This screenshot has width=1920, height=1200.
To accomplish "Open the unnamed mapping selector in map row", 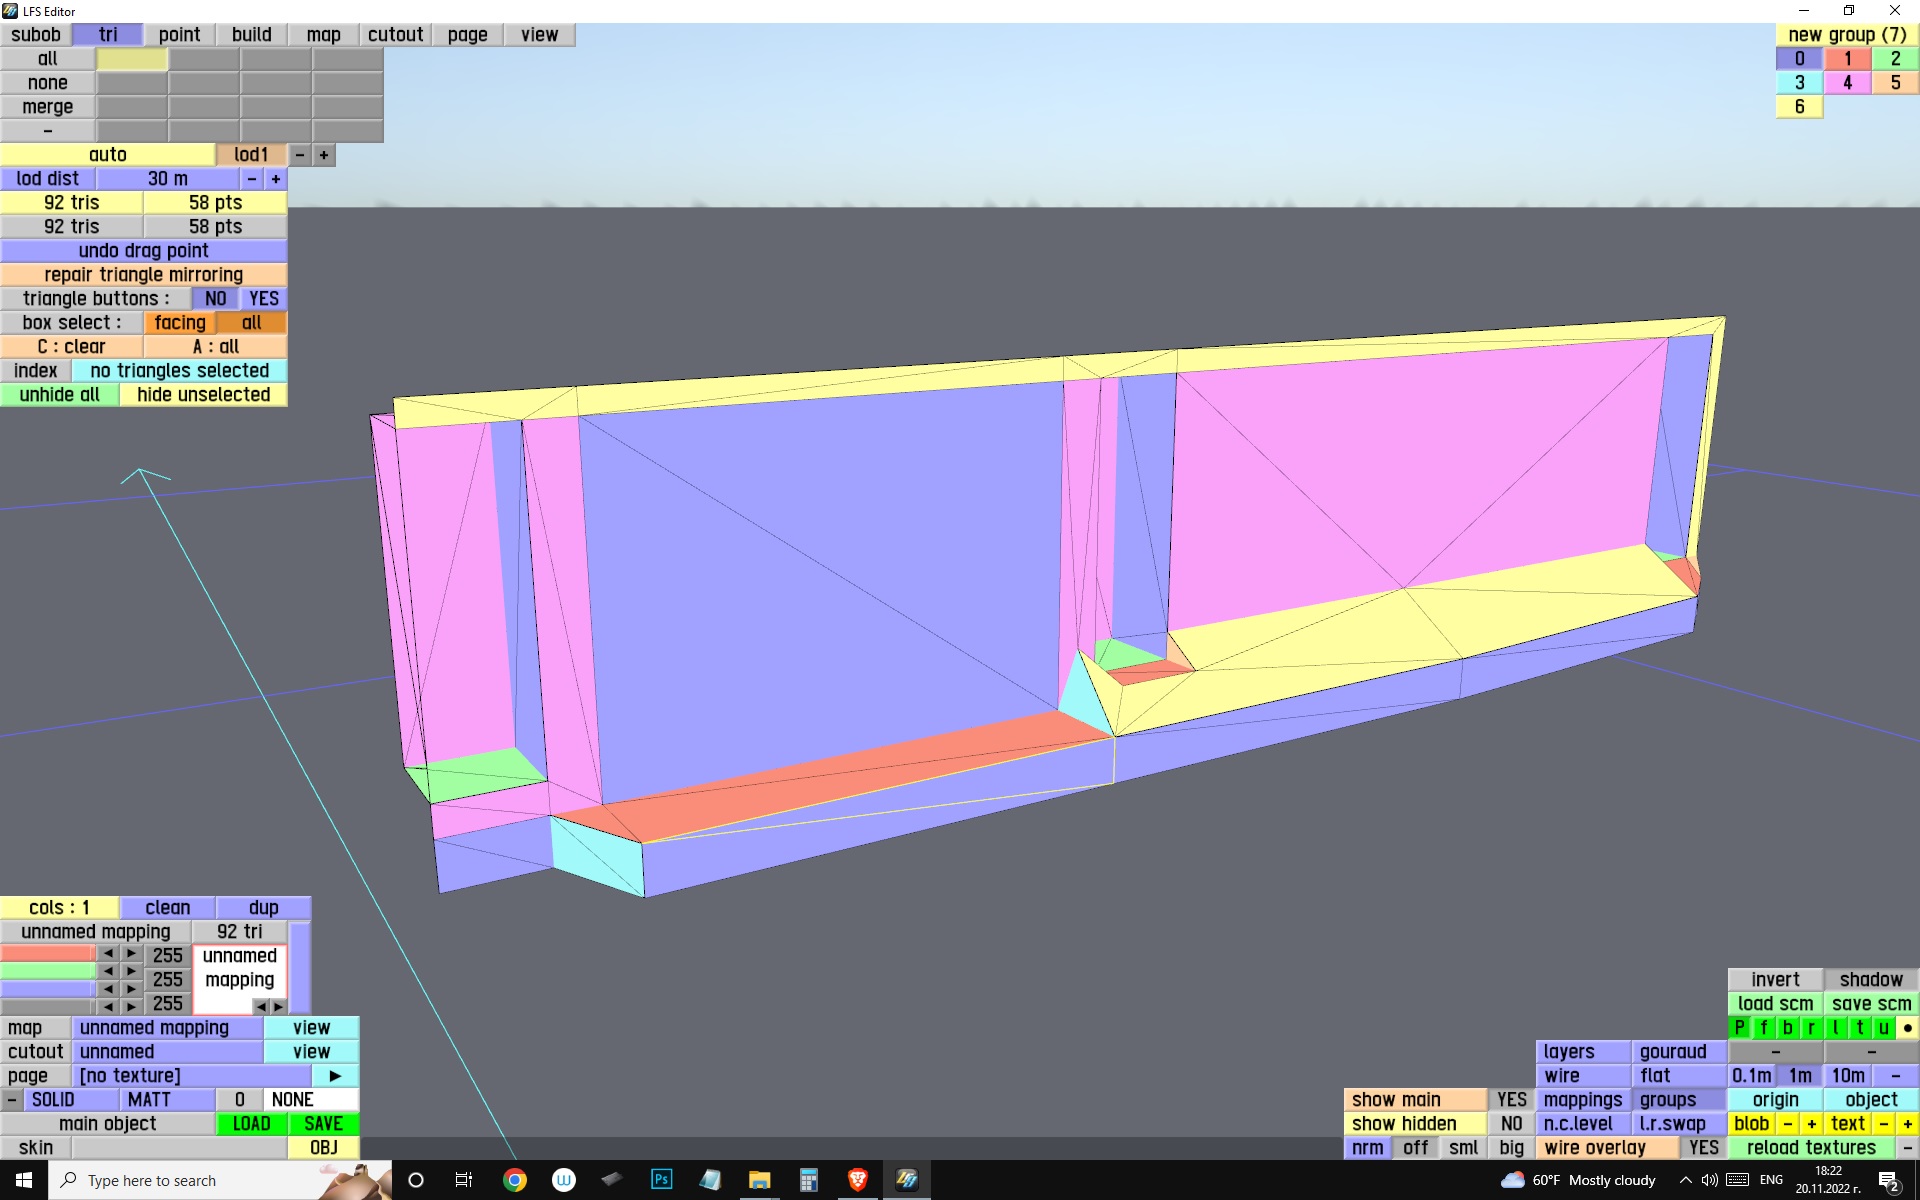I will [167, 1028].
